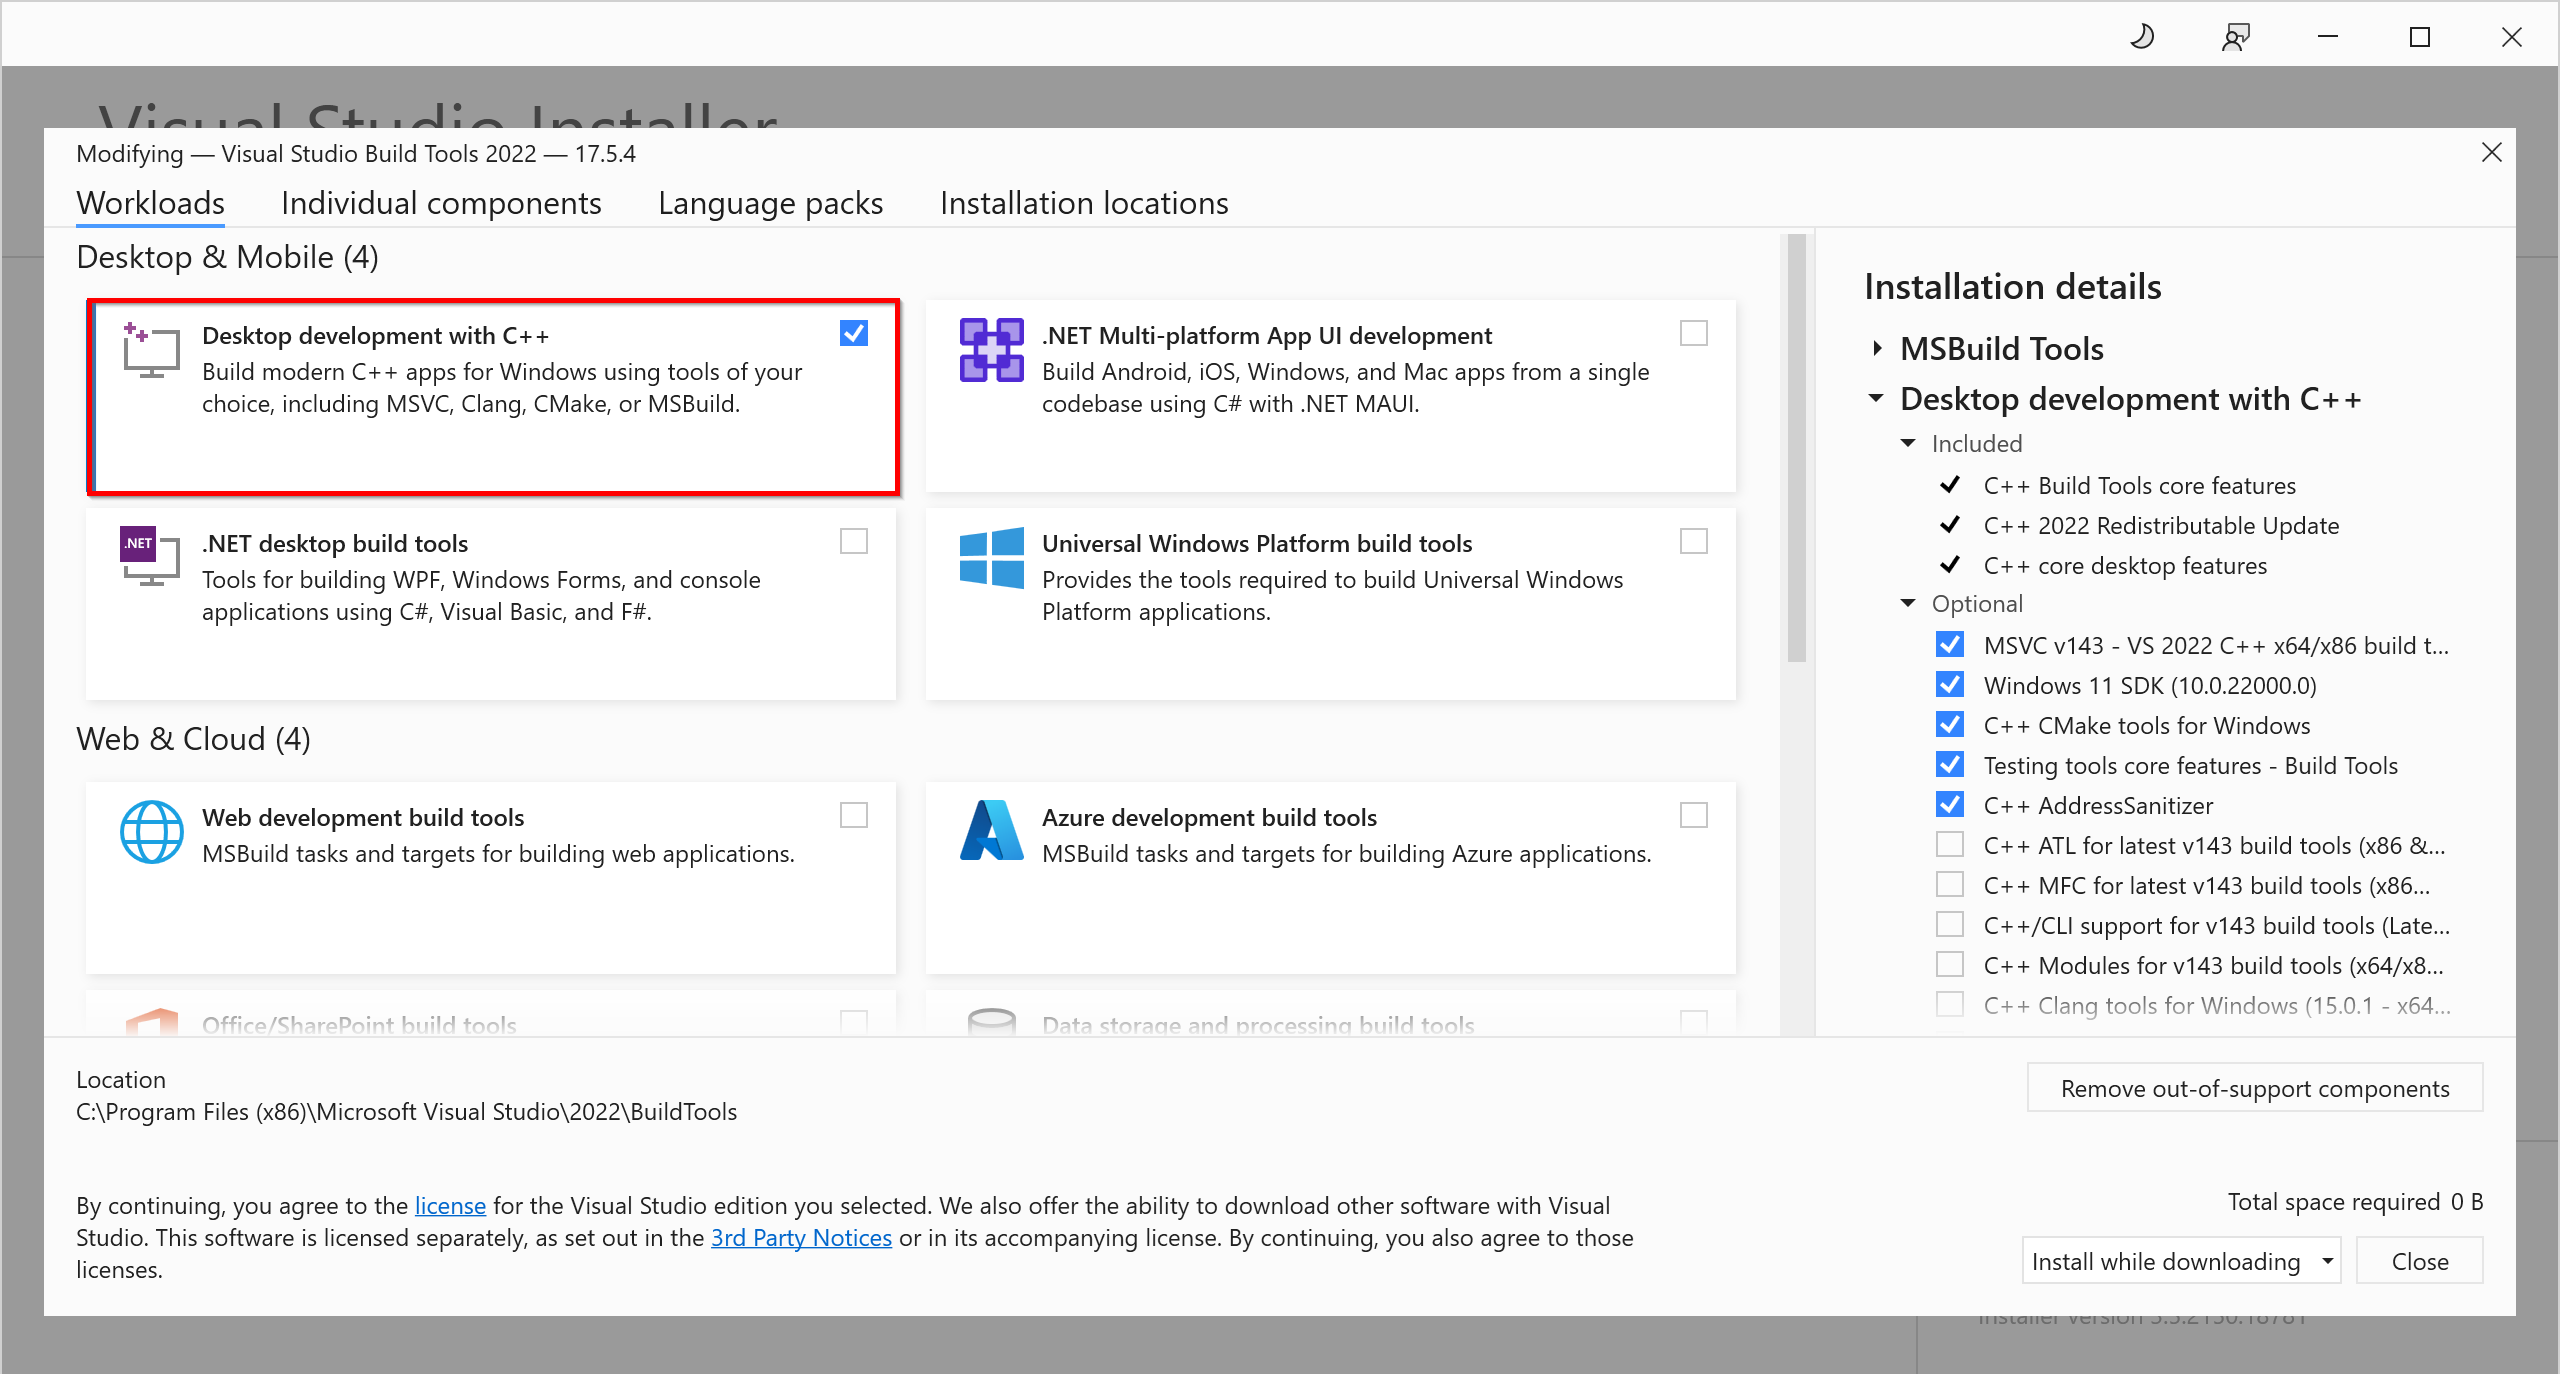Open the 3rd Party Notices link
This screenshot has width=2560, height=1374.
tap(801, 1237)
